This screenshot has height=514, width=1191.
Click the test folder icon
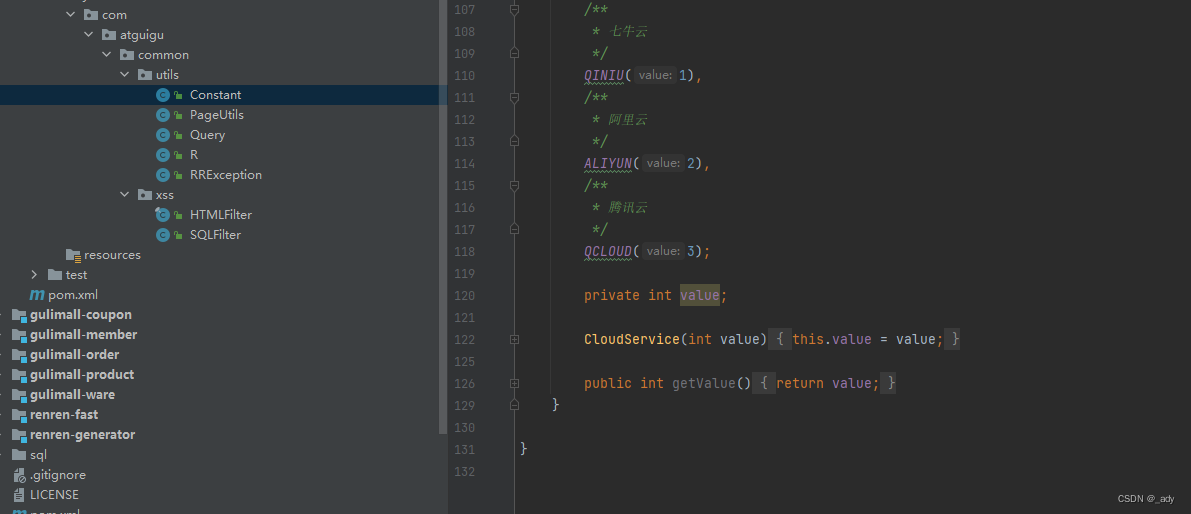(55, 275)
